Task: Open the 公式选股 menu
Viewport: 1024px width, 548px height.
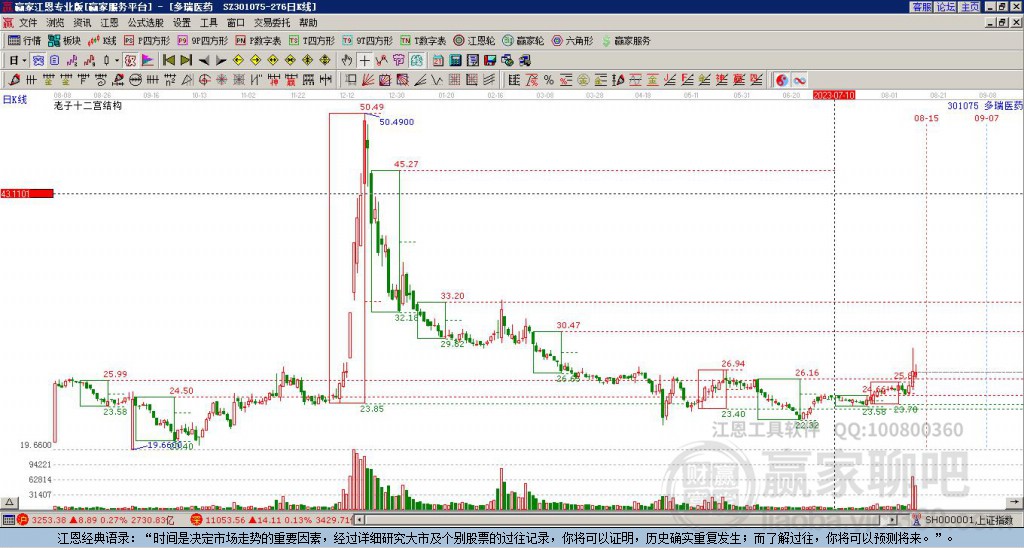Action: tap(146, 23)
